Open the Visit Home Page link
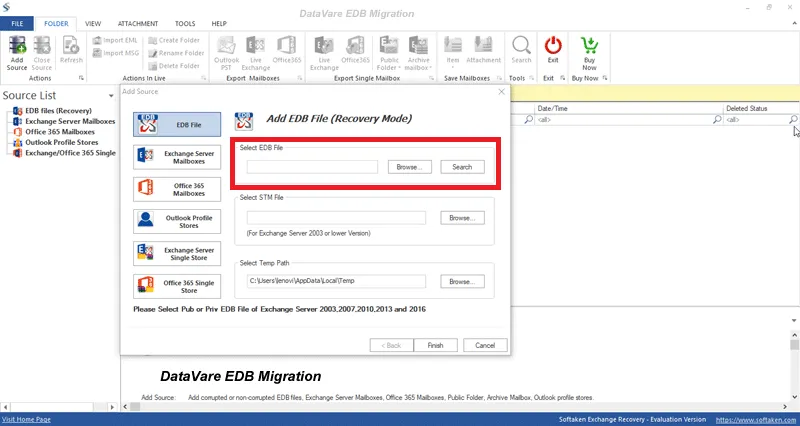 (27, 419)
